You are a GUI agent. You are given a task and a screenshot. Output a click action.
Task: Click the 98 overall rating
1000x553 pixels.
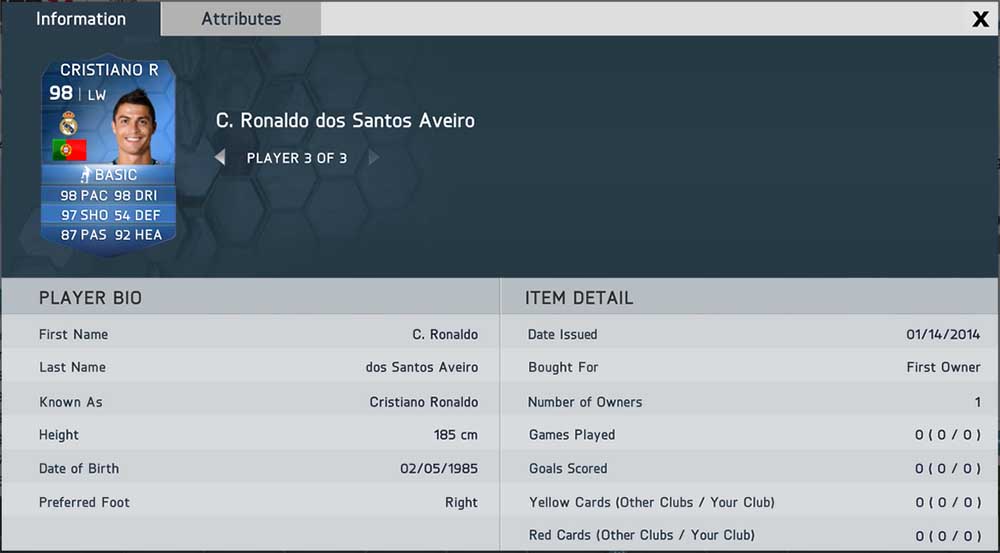pos(61,93)
